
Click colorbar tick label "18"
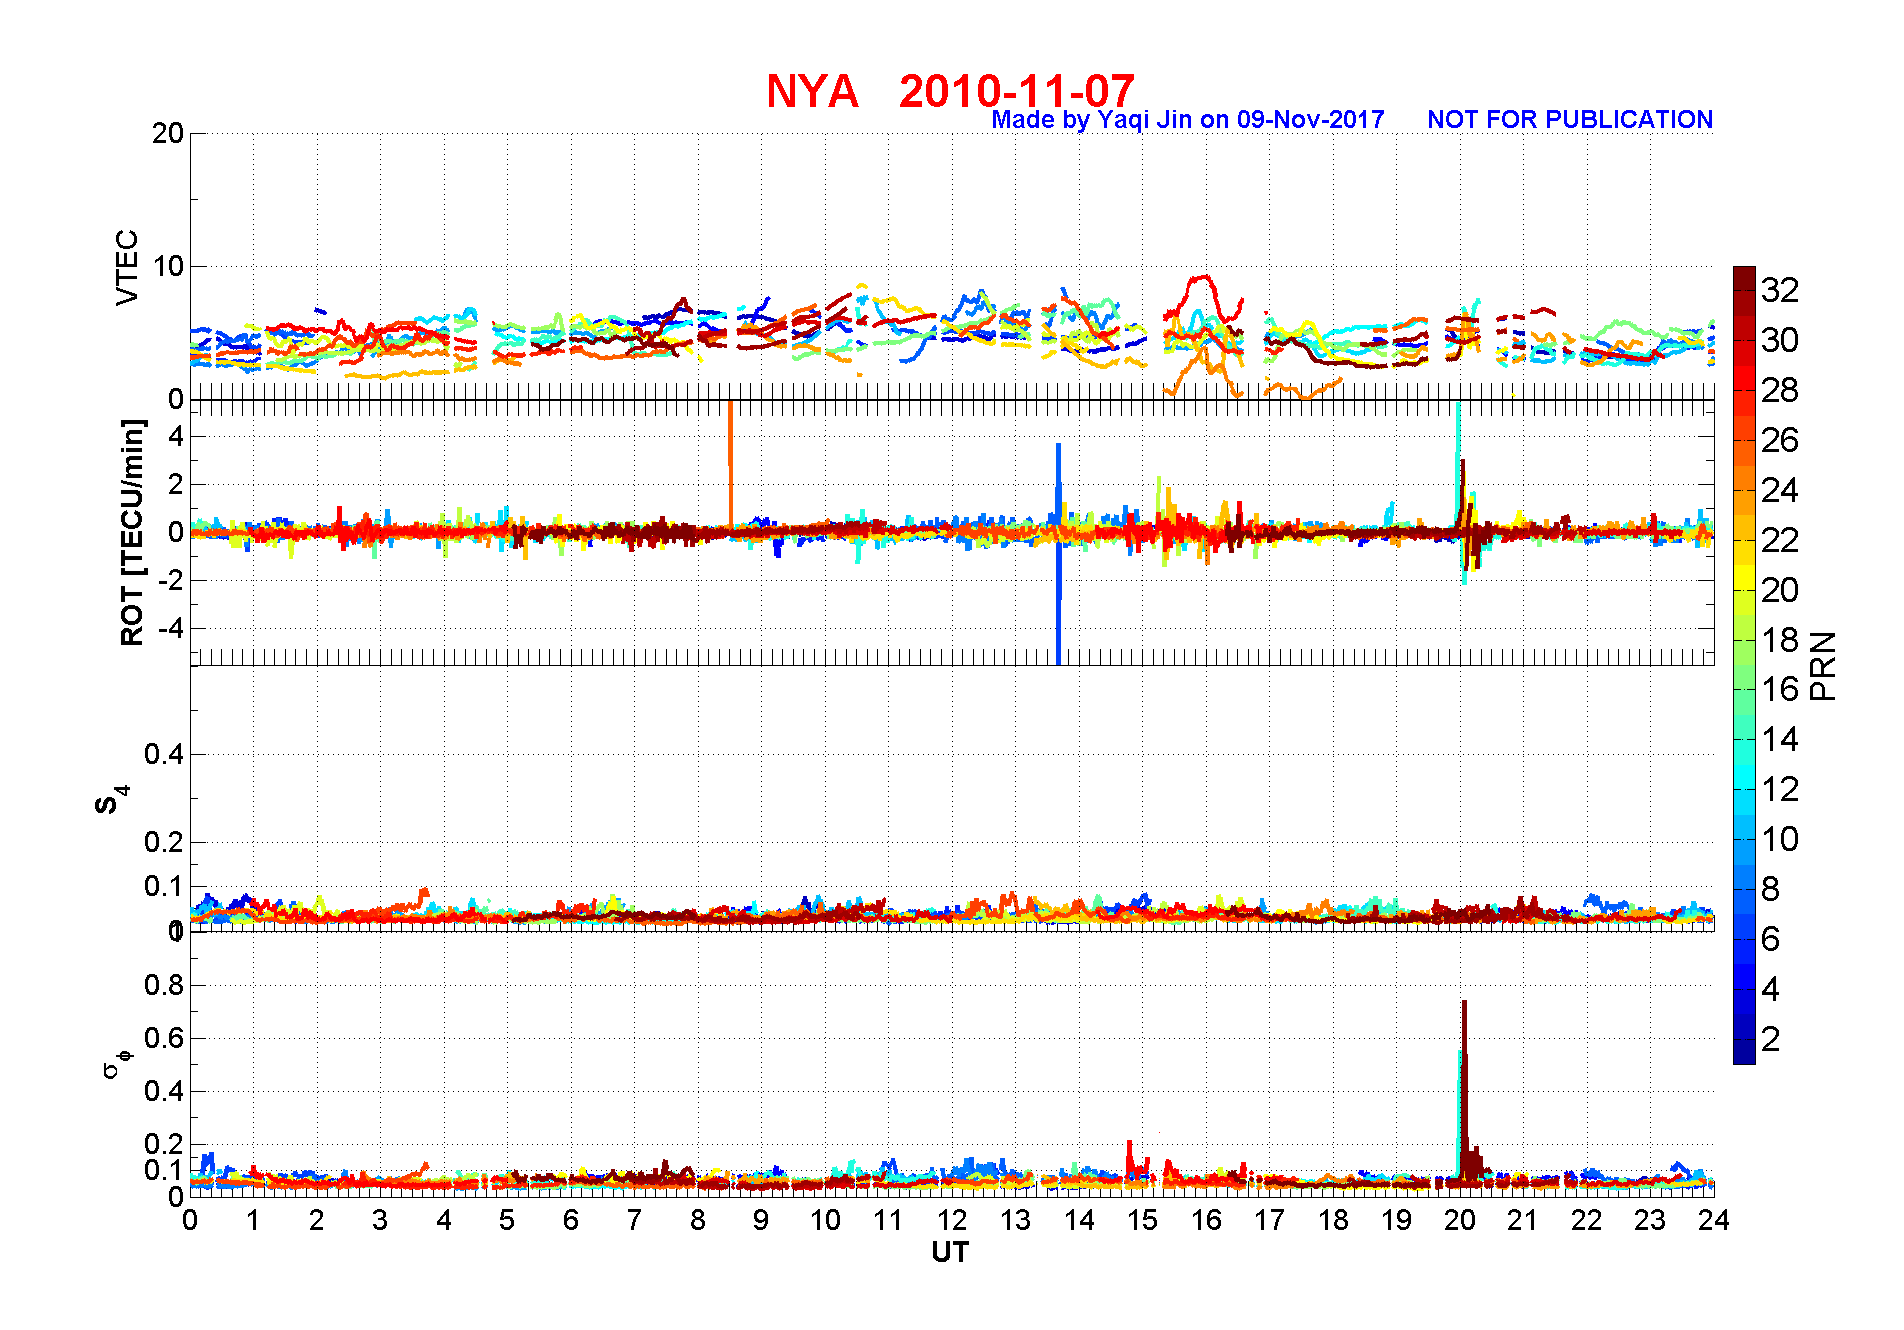[1780, 639]
